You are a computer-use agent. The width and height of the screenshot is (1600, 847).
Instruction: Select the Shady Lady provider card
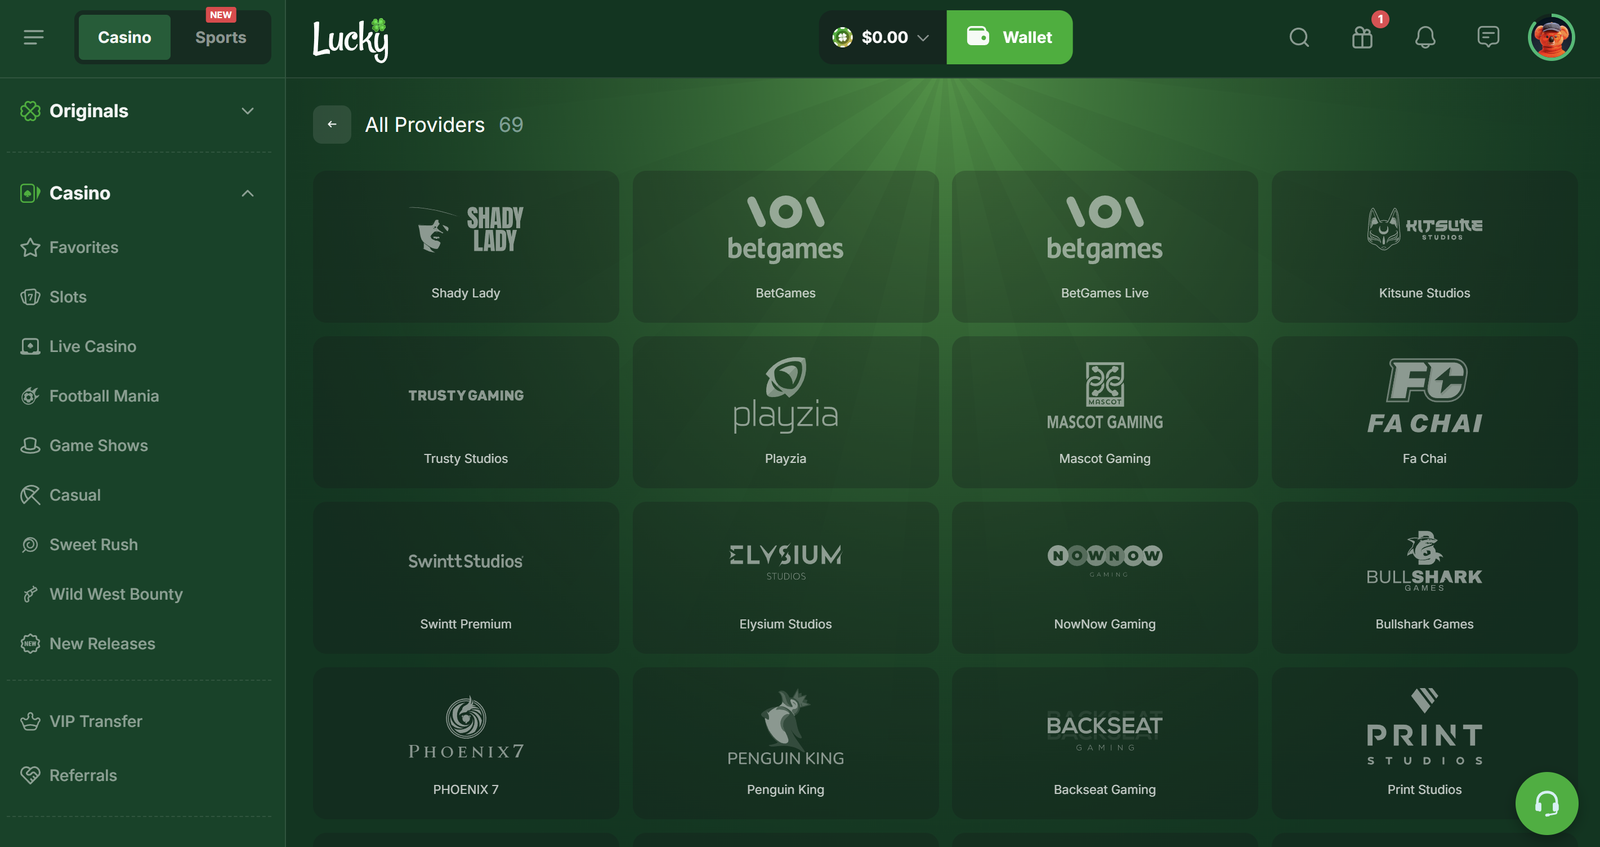tap(466, 246)
